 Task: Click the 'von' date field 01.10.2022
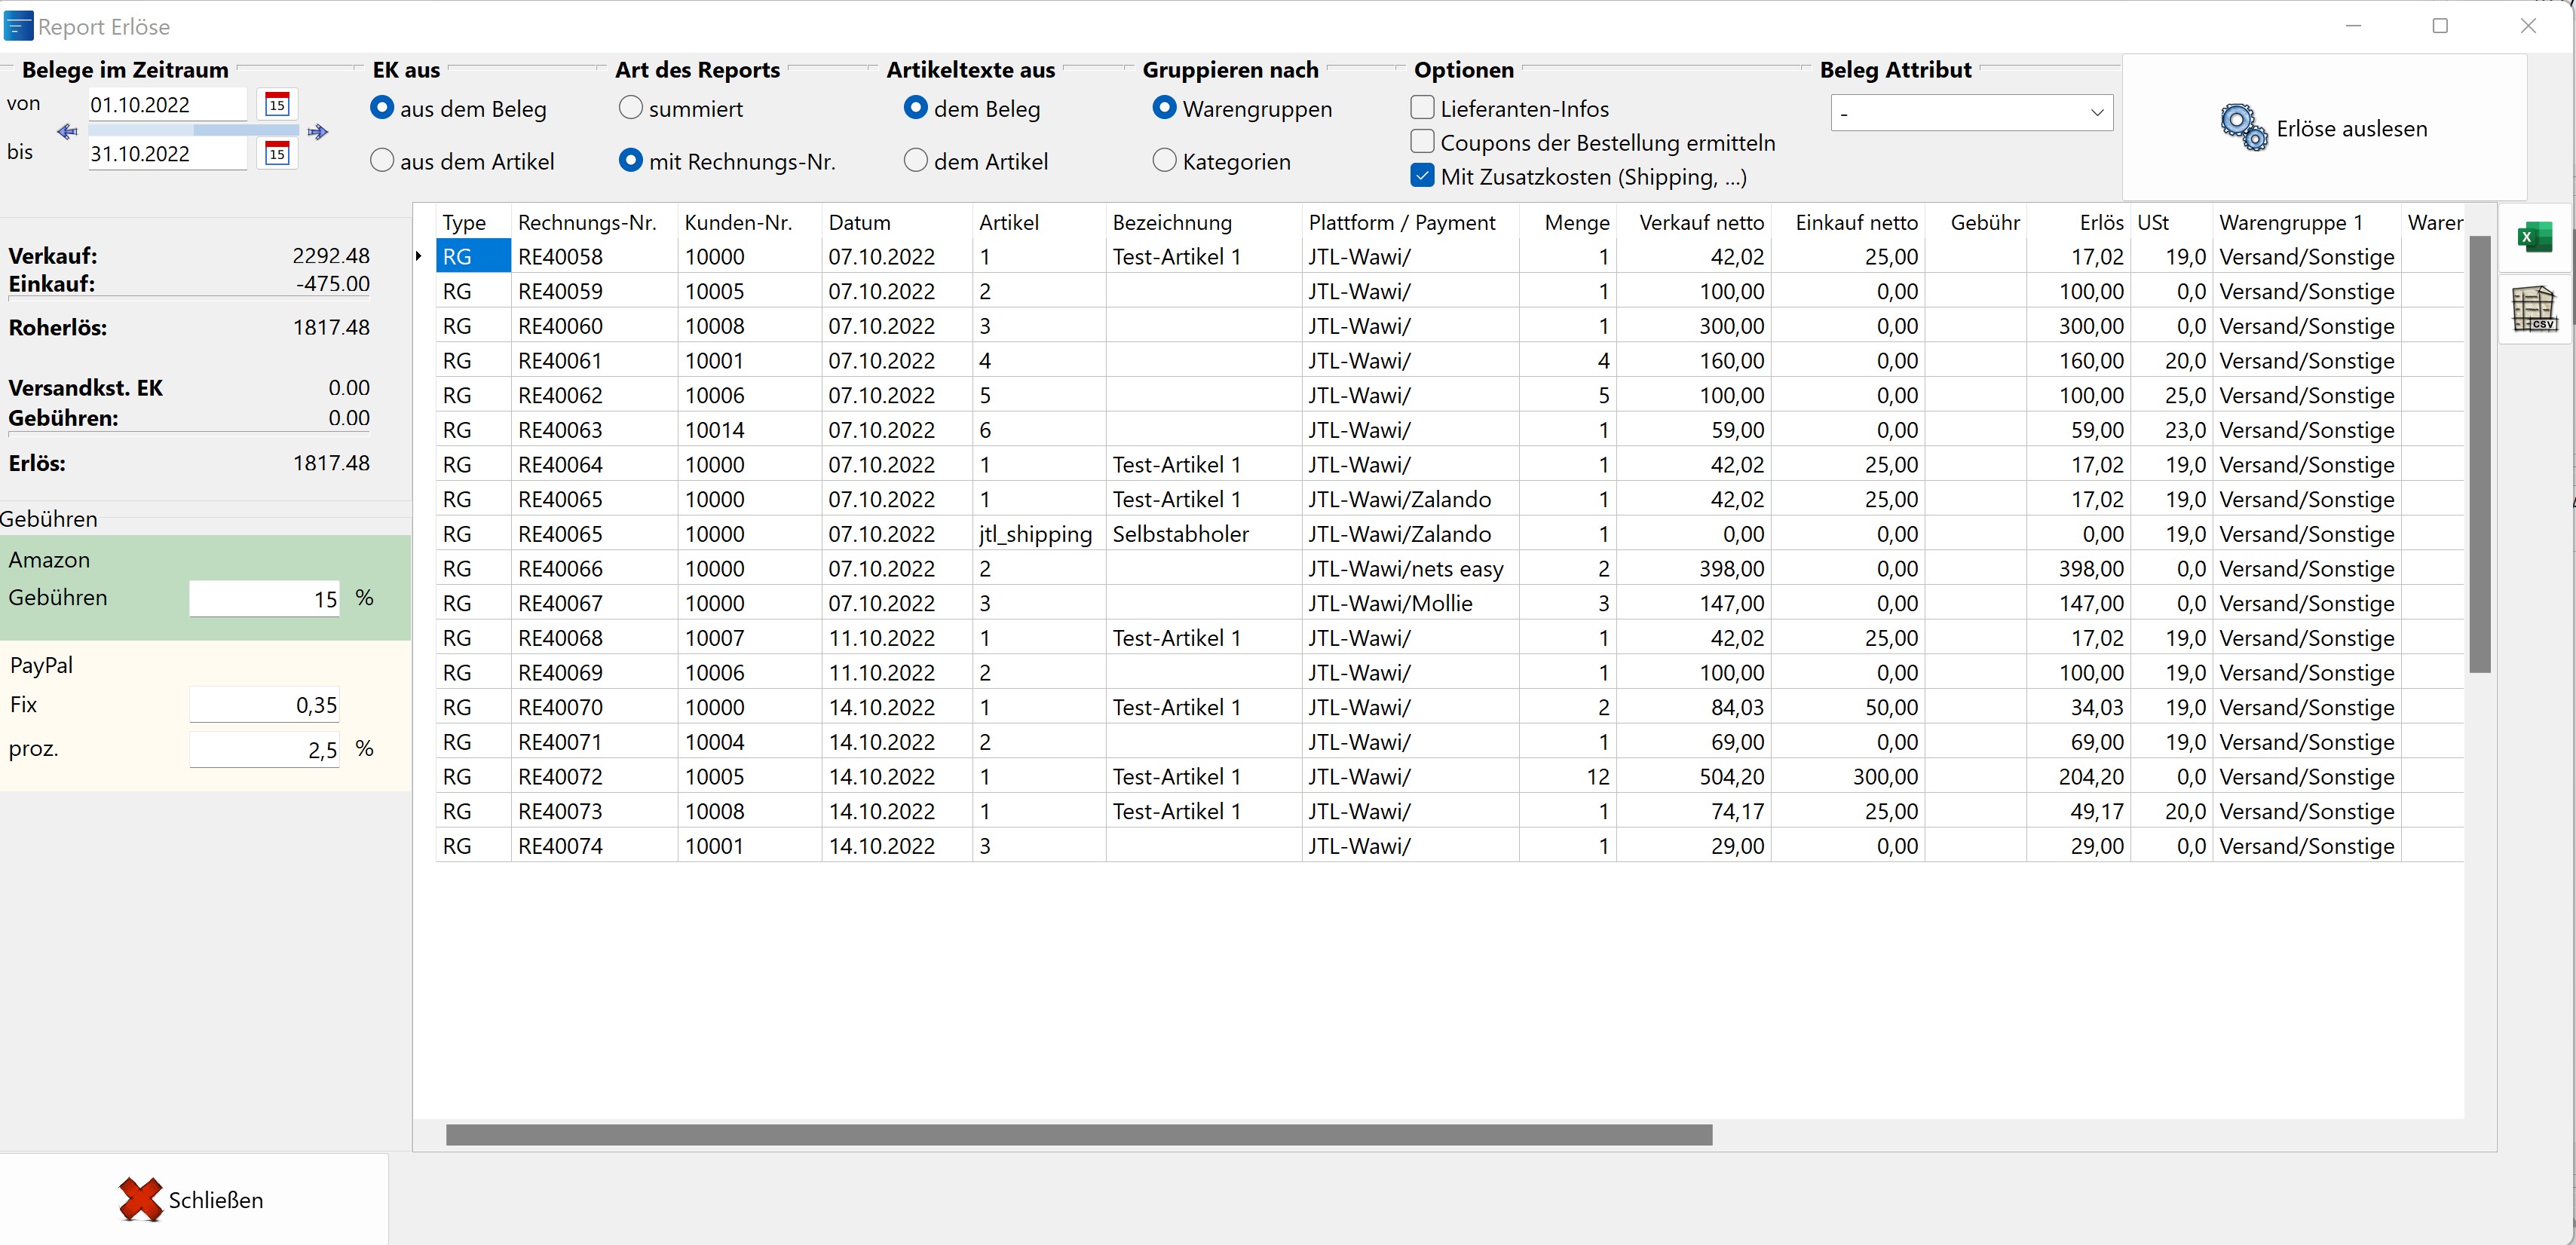click(x=167, y=104)
